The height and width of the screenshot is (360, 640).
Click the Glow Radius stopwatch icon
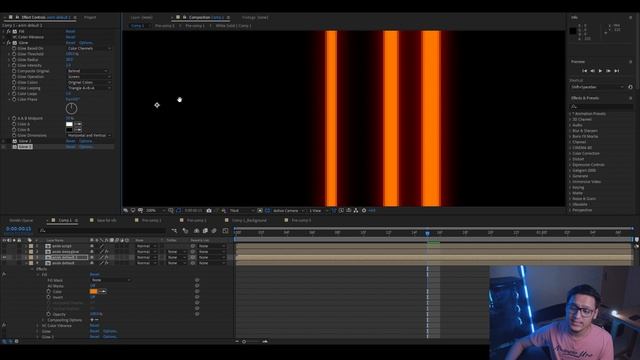pyautogui.click(x=14, y=60)
